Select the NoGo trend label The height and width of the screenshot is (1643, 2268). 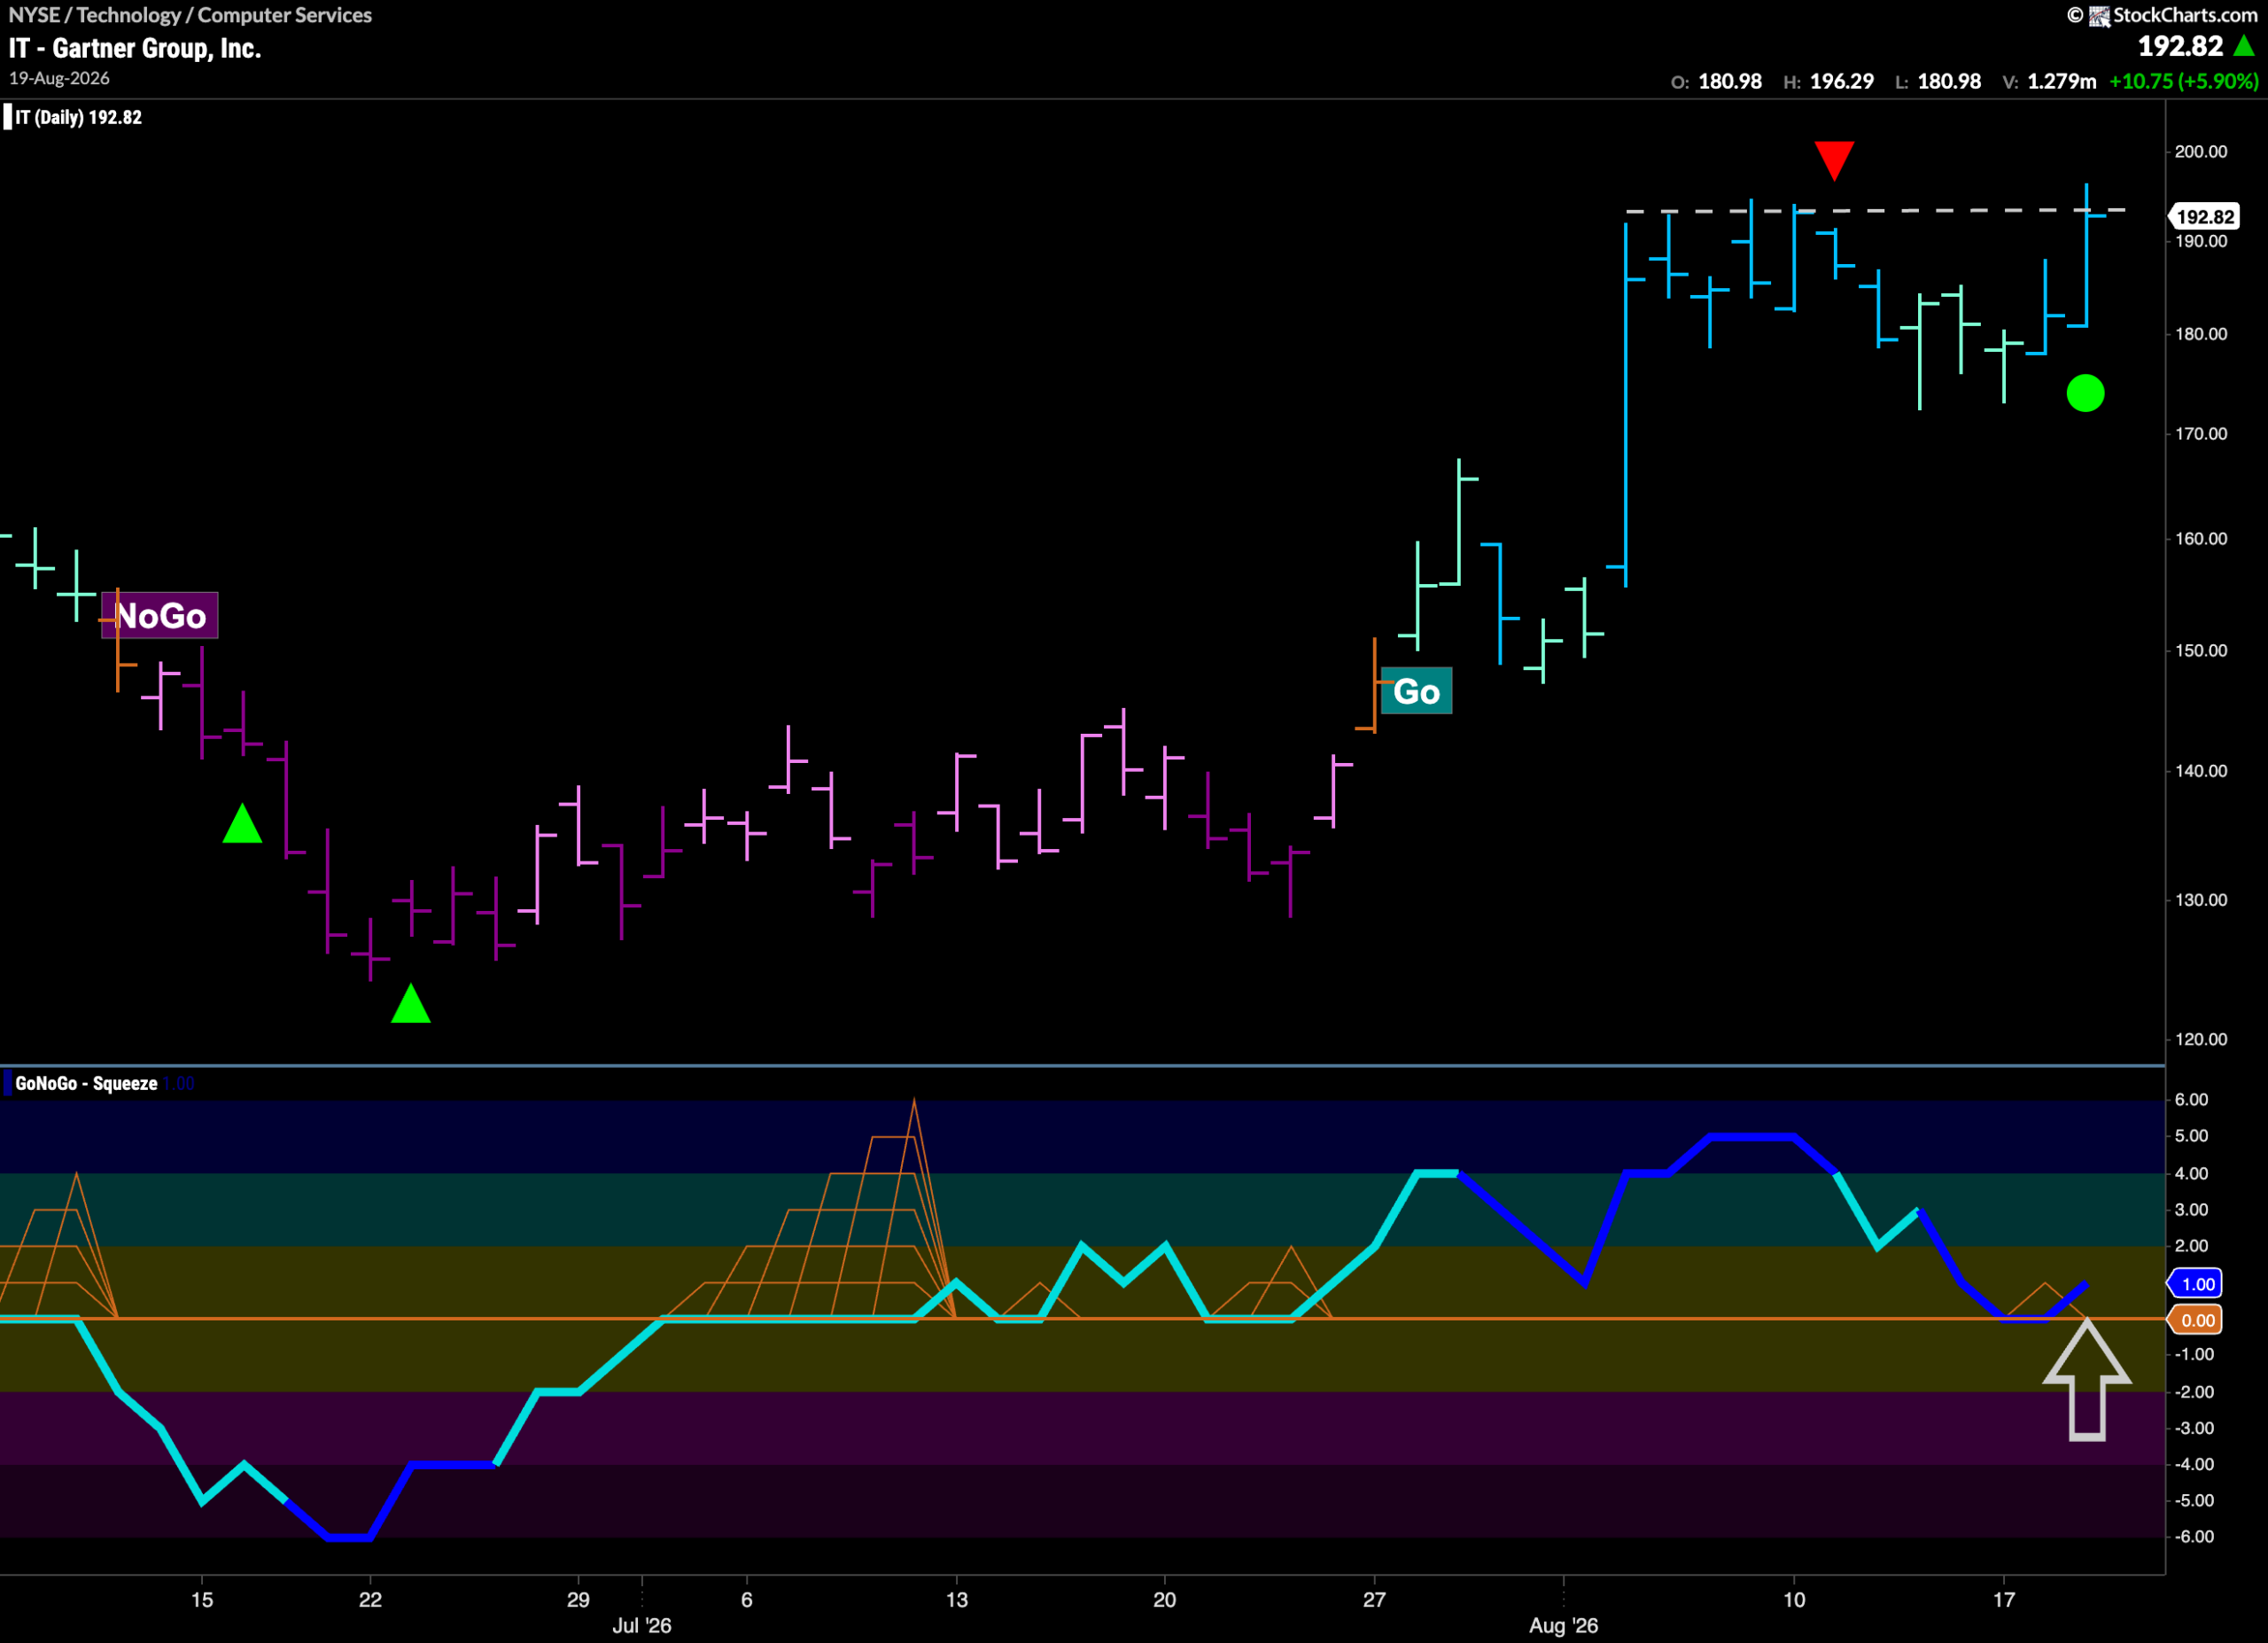(160, 615)
